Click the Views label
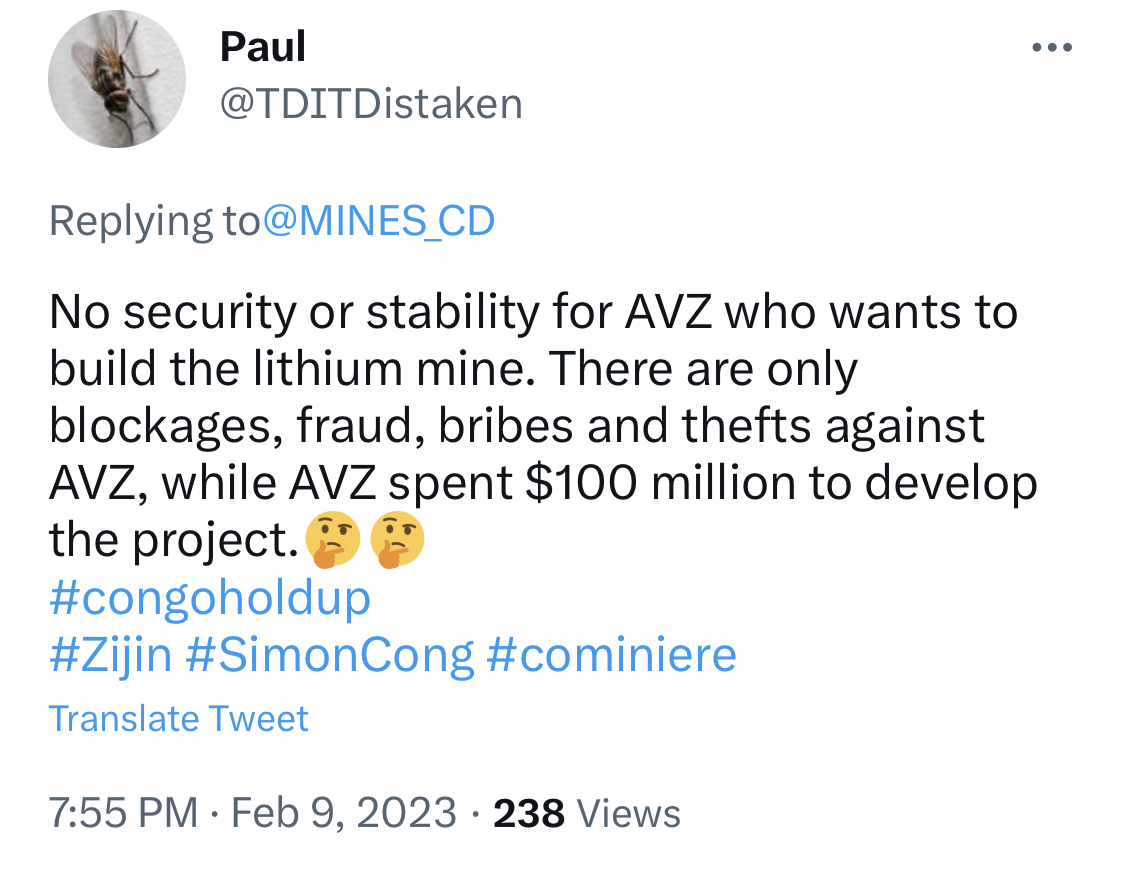This screenshot has height=876, width=1125. point(629,813)
